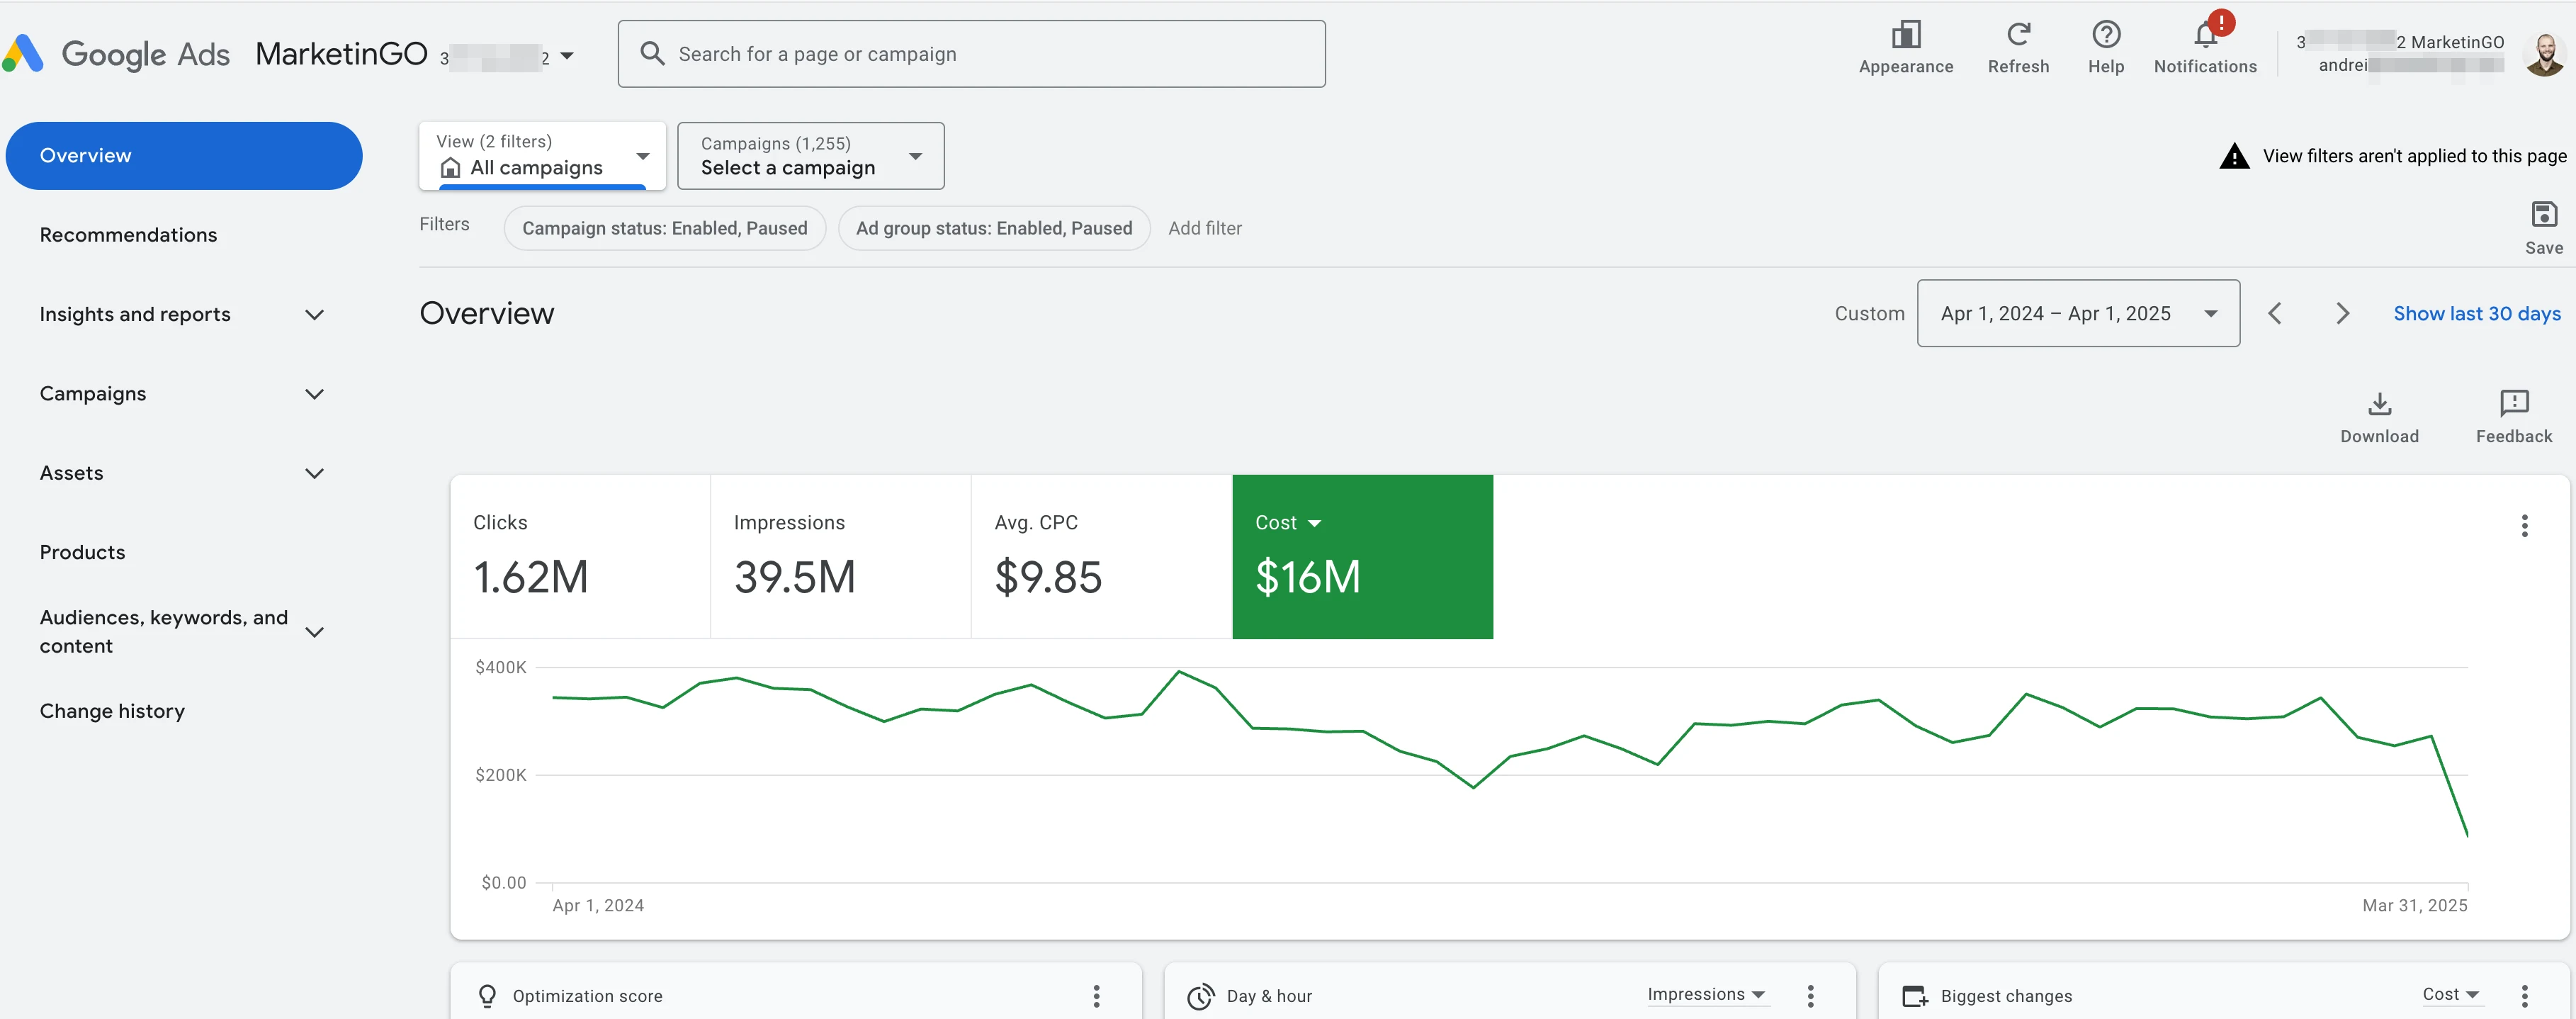Save the current view
The width and height of the screenshot is (2576, 1019).
(2543, 225)
